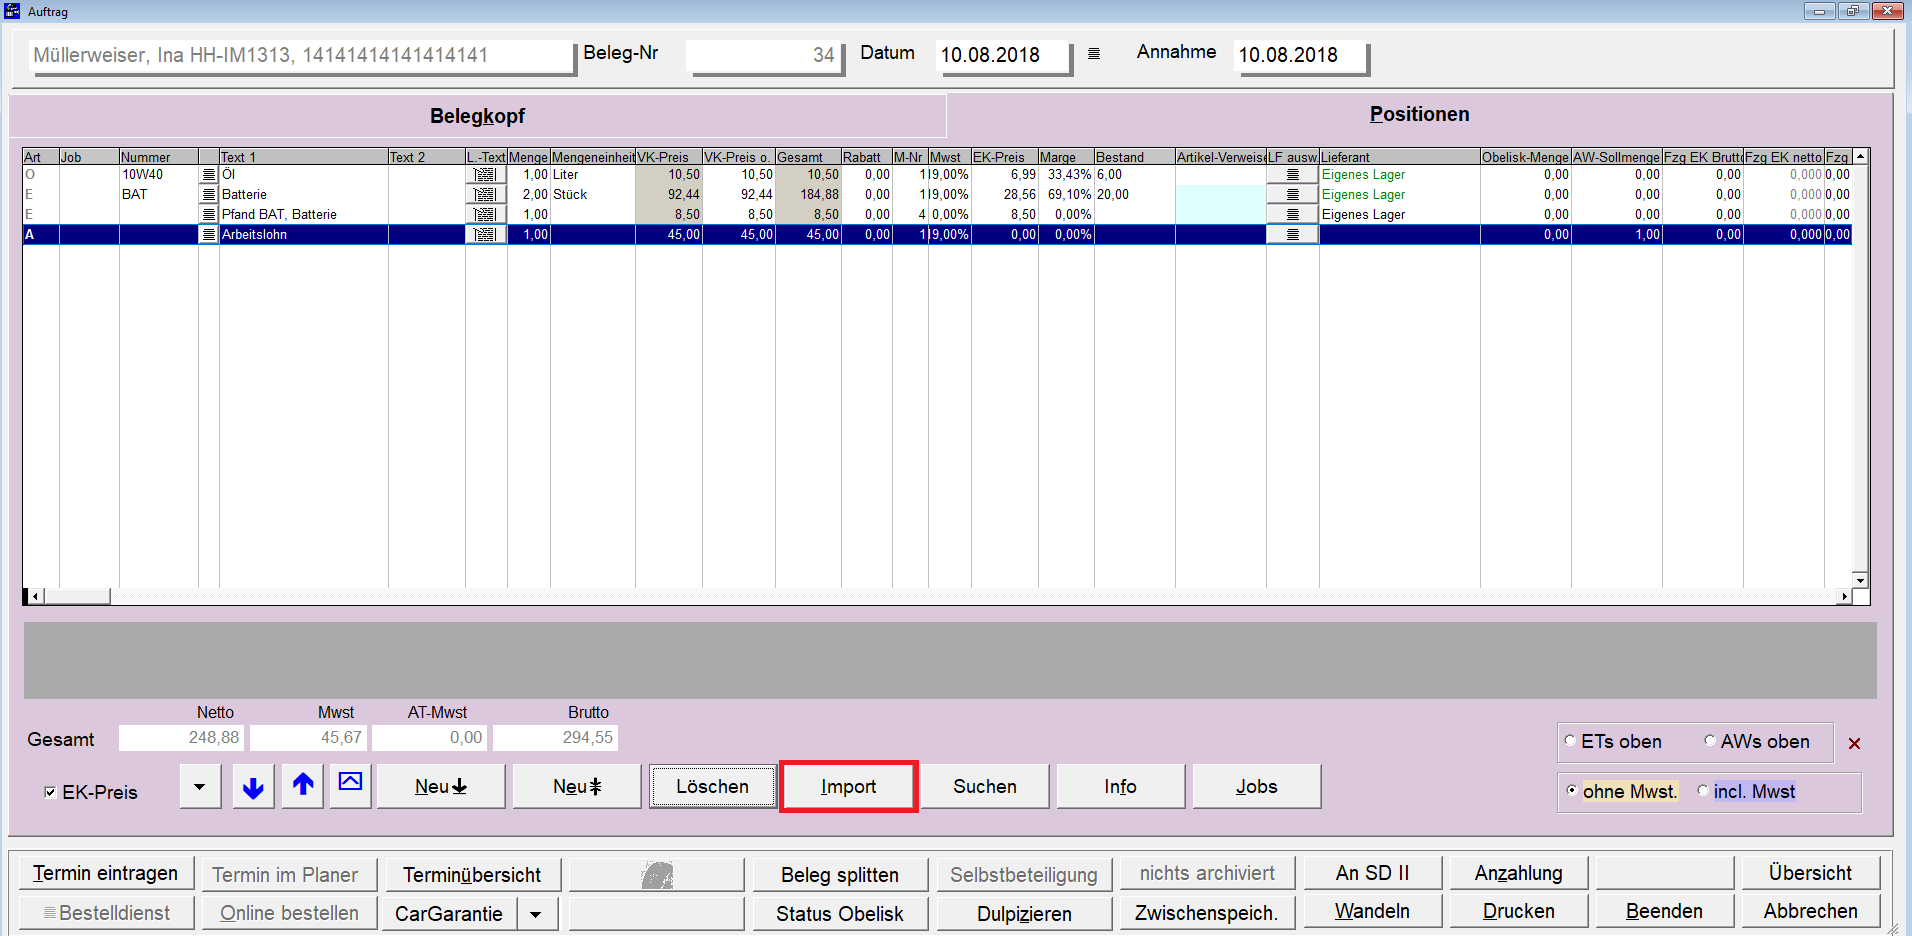
Task: Select ohne Mwst. radio option
Action: point(1572,790)
